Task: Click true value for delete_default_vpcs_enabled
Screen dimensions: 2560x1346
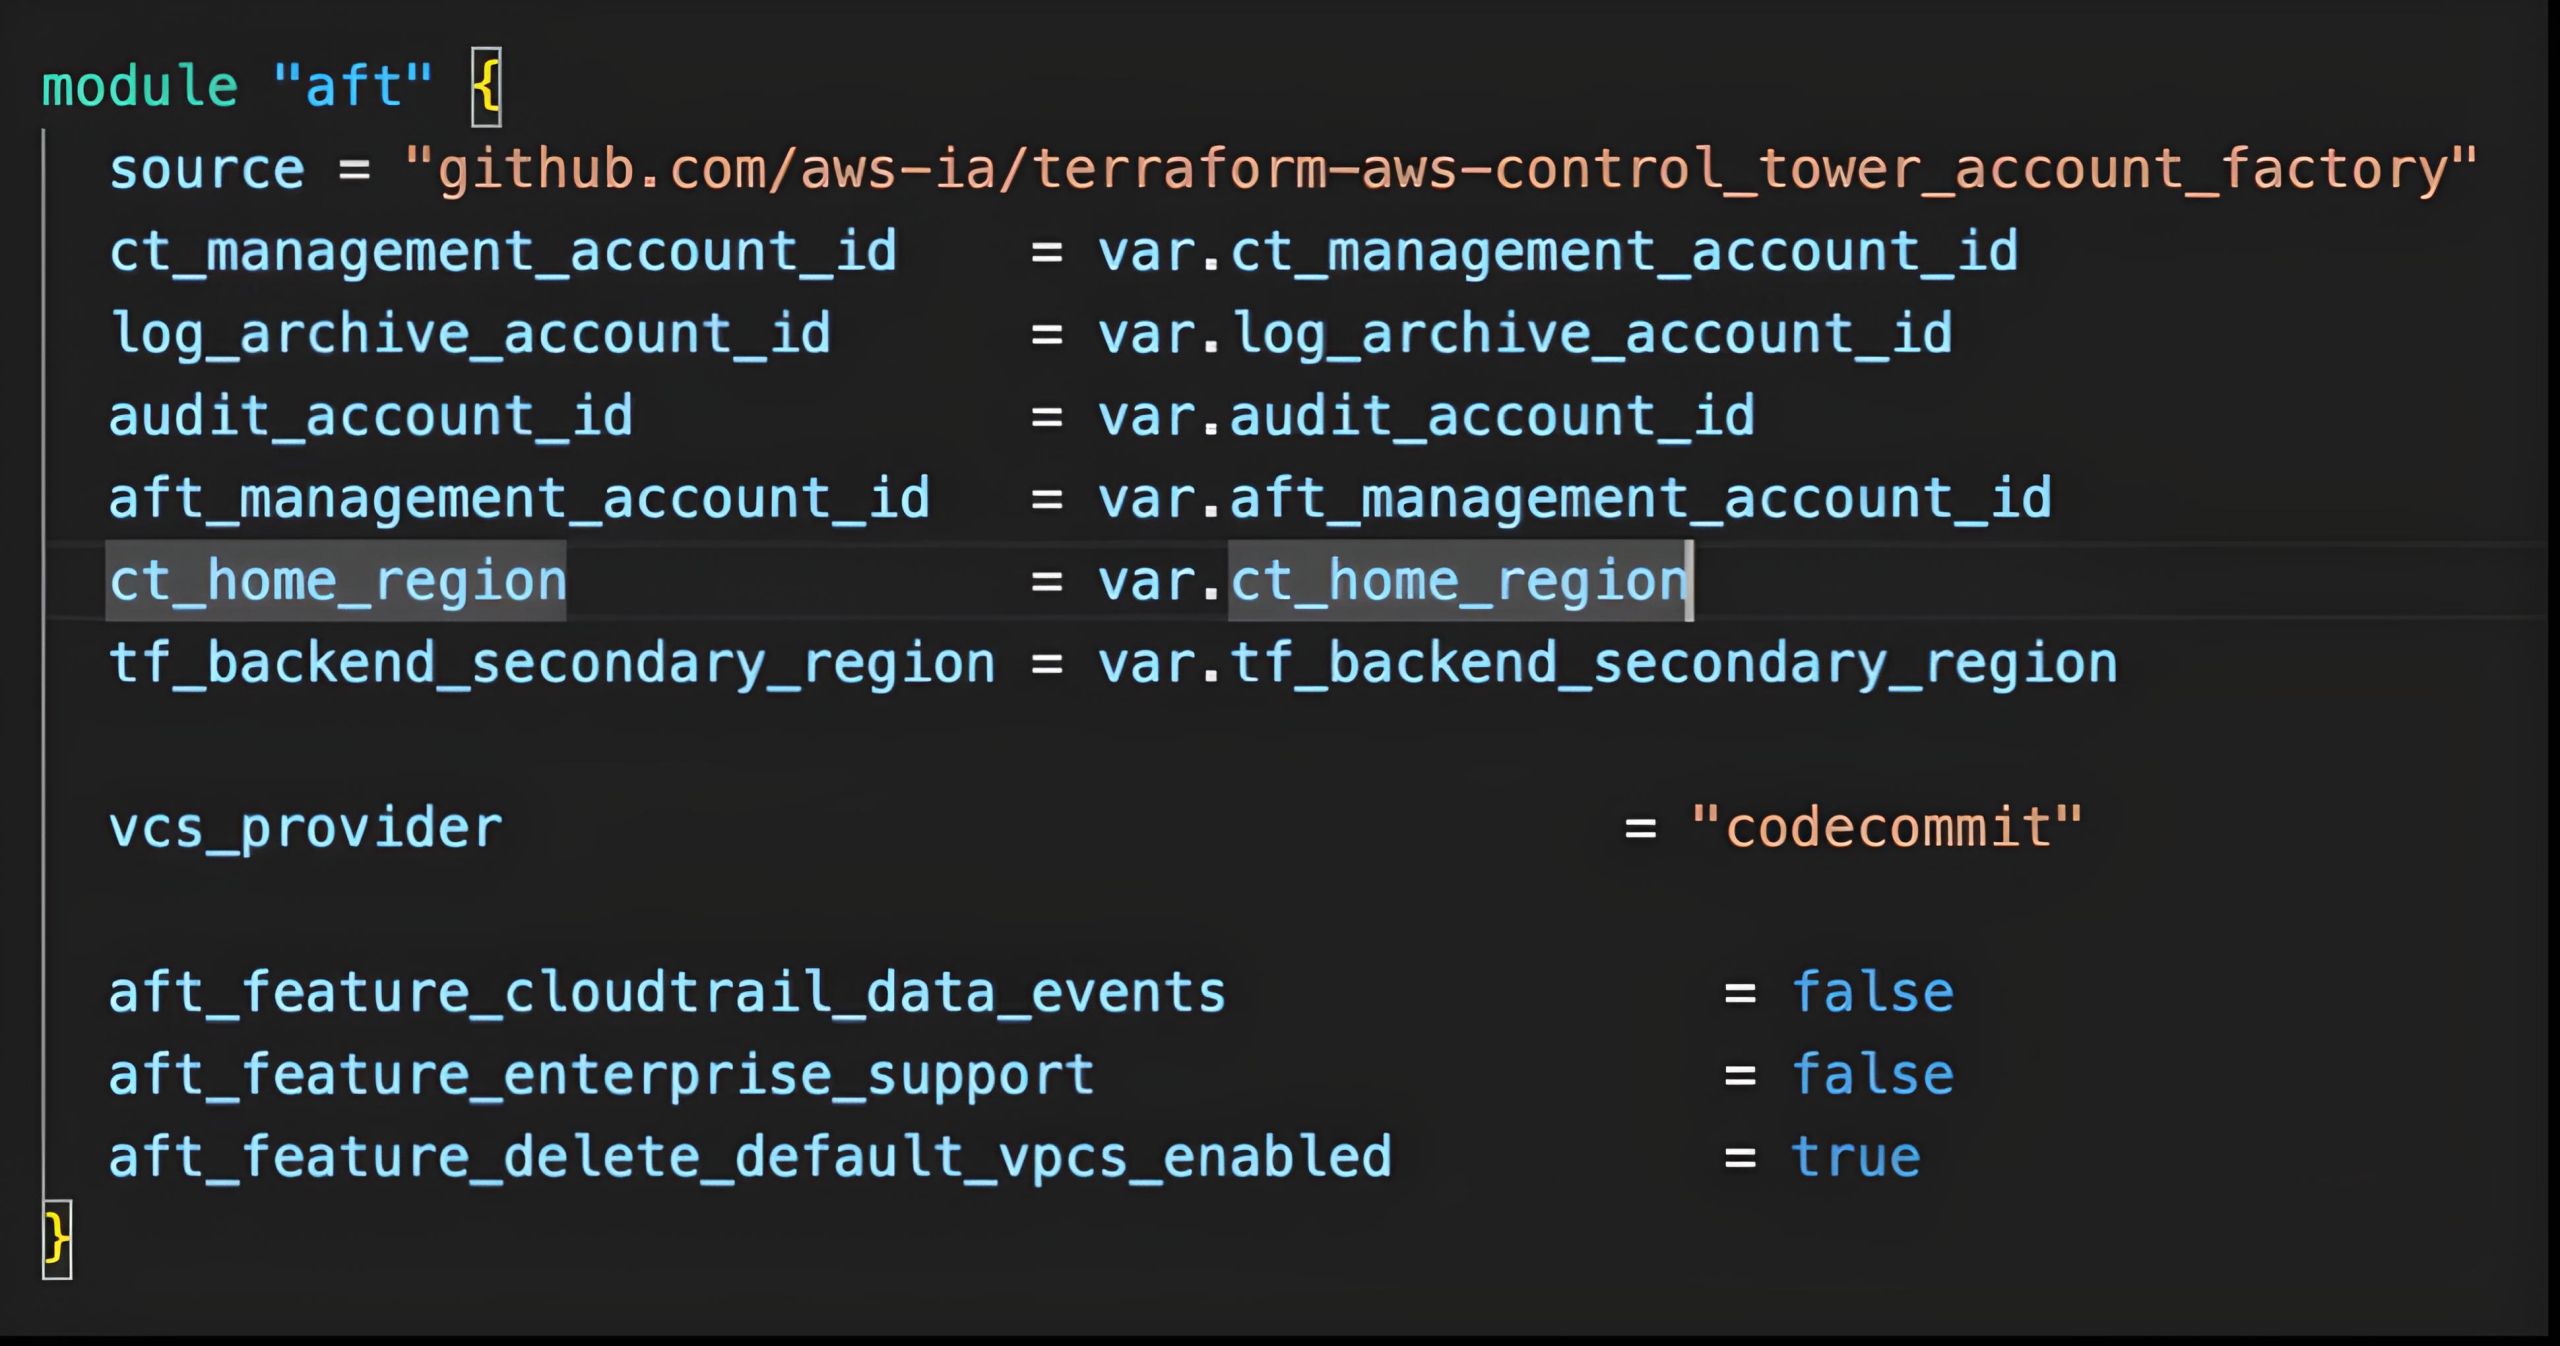Action: click(1856, 1158)
